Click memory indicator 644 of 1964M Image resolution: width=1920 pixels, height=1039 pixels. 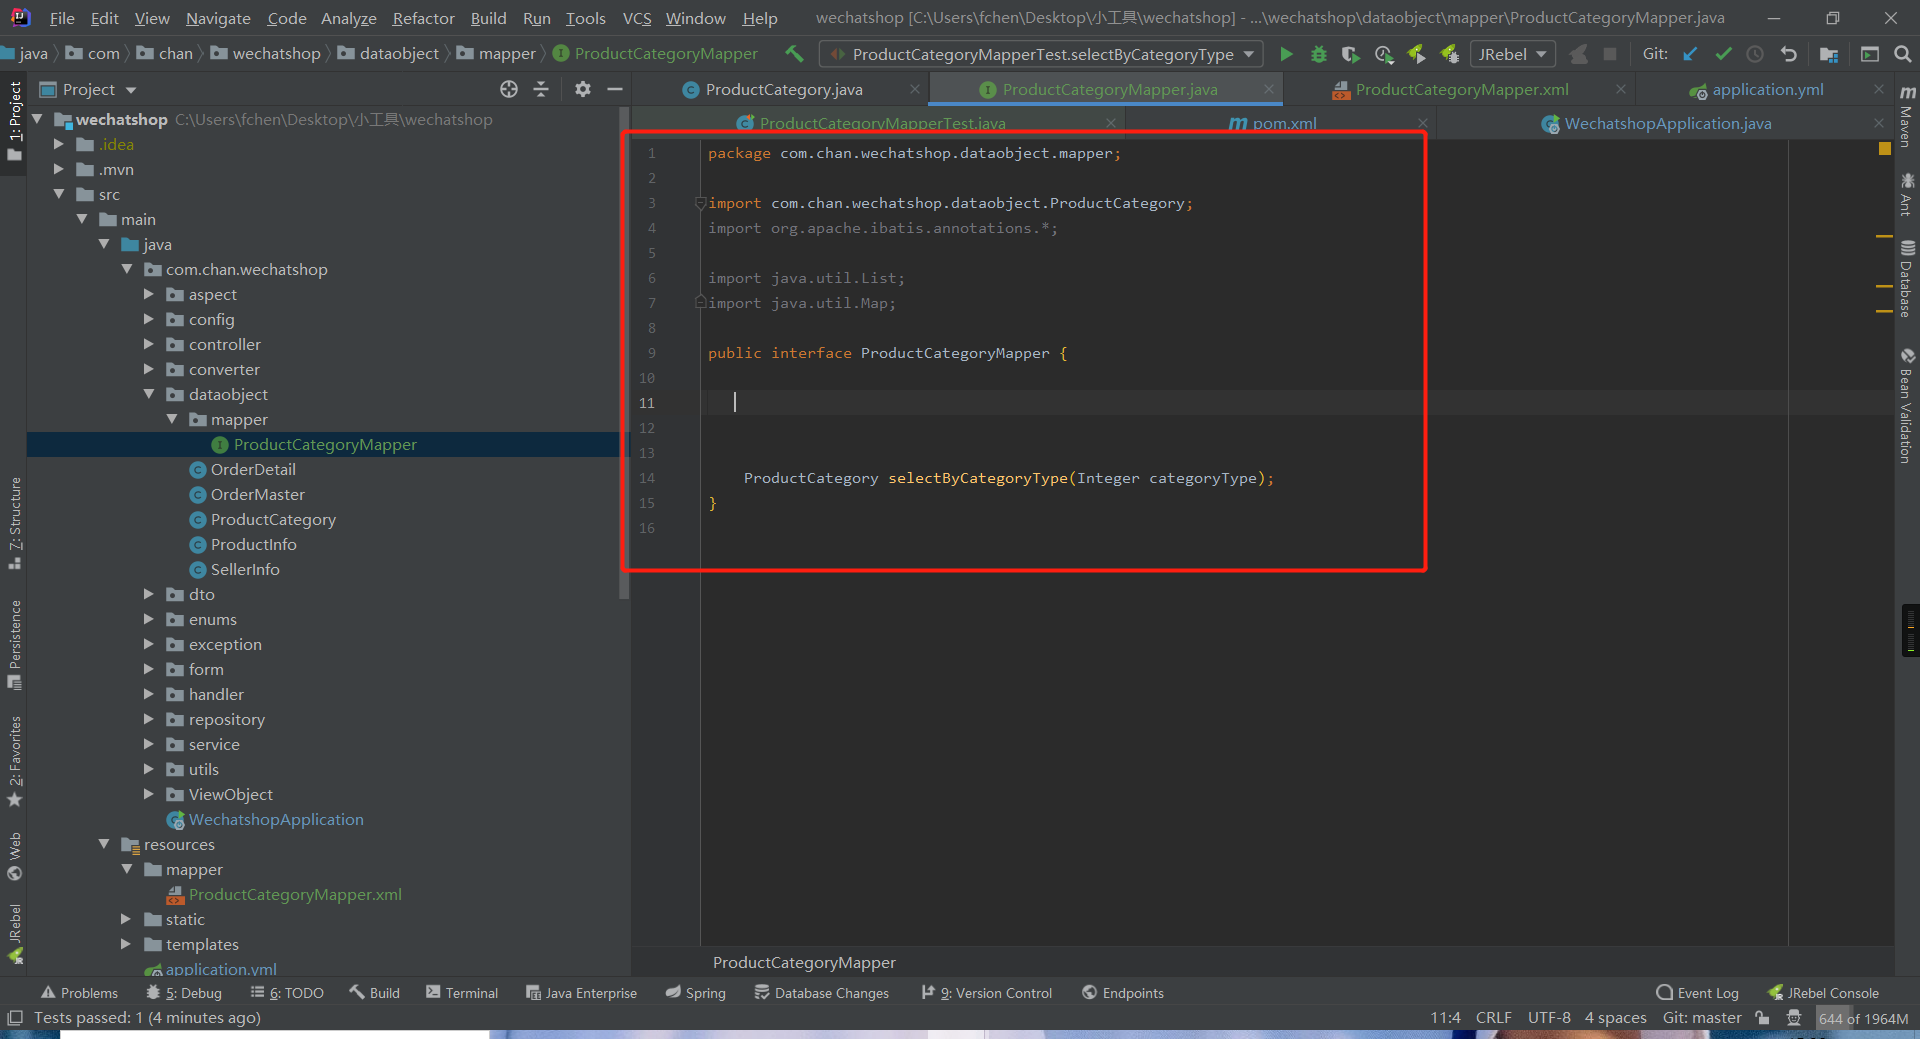coord(1863,1018)
